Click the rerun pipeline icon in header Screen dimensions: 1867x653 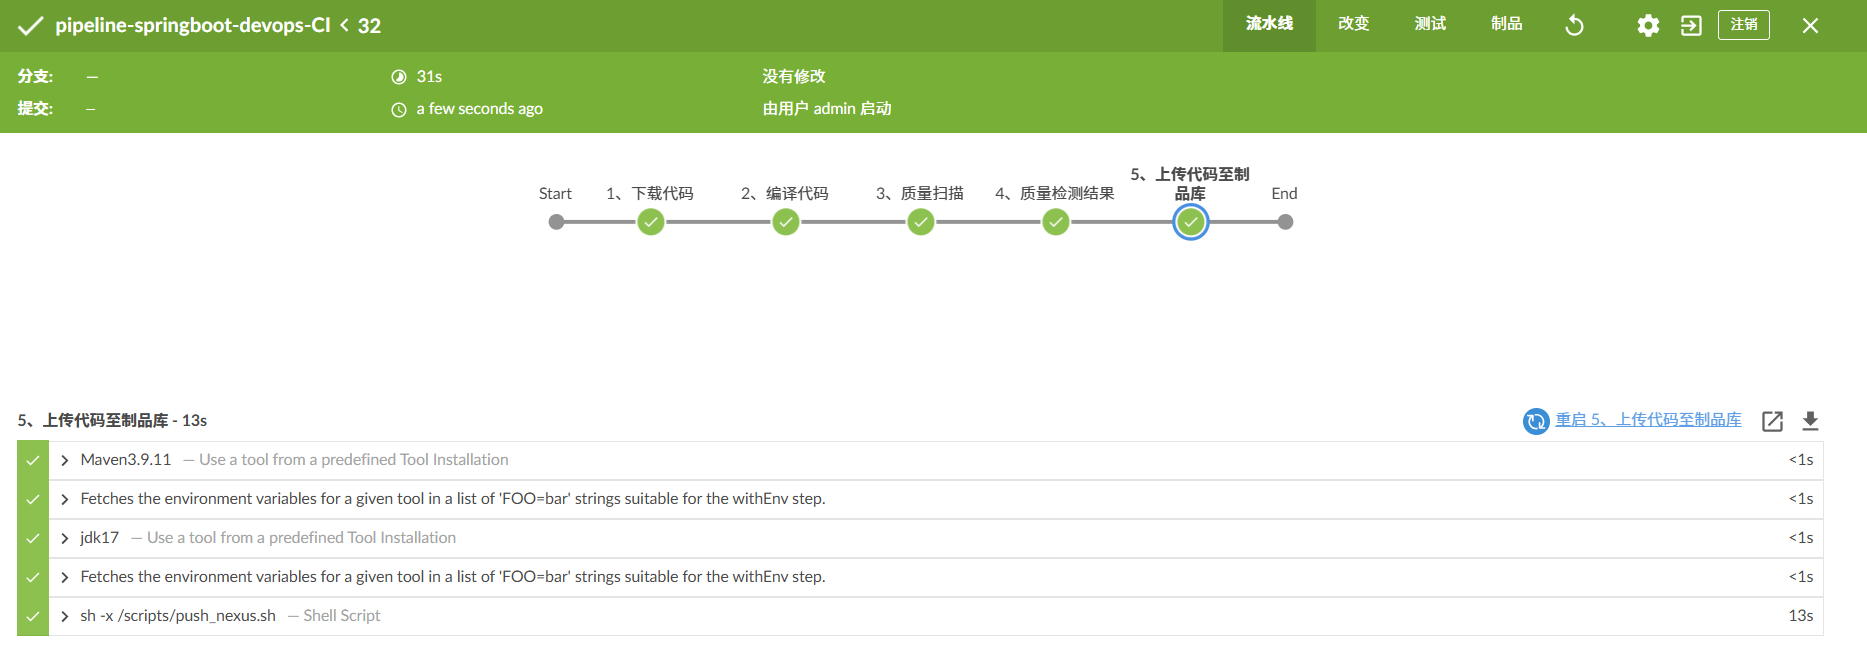(x=1574, y=25)
